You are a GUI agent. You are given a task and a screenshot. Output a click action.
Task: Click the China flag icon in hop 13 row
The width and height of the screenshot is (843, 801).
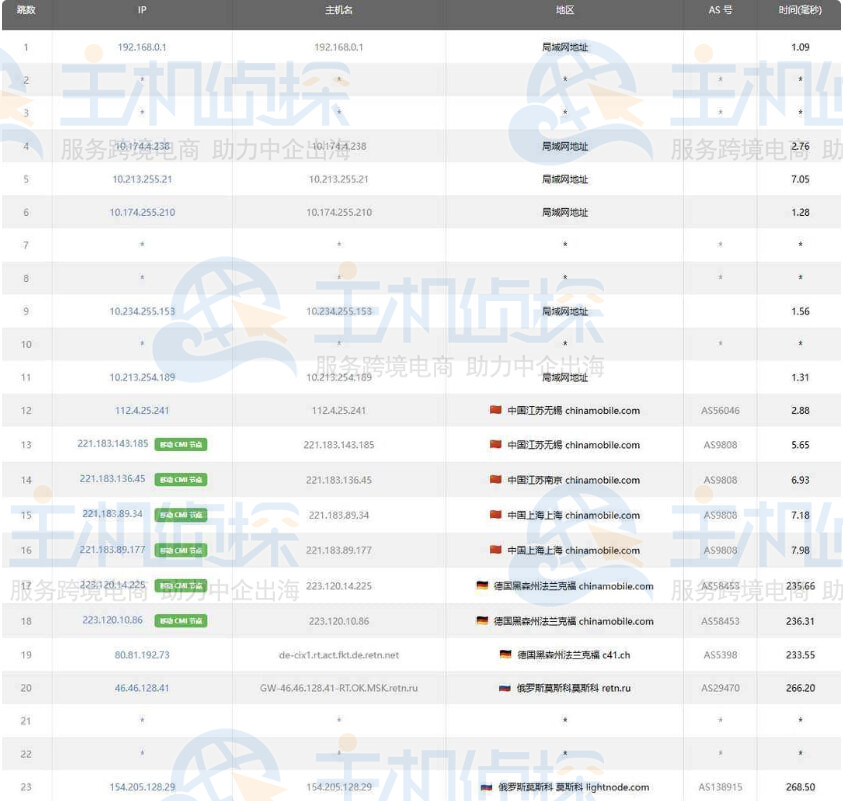point(496,445)
